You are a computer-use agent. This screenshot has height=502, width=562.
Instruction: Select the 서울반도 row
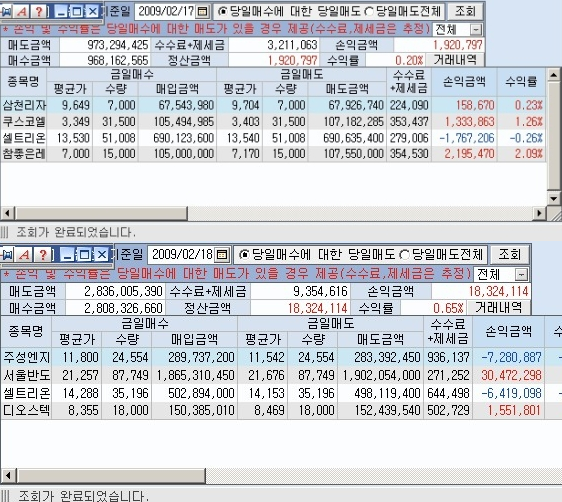pos(281,375)
